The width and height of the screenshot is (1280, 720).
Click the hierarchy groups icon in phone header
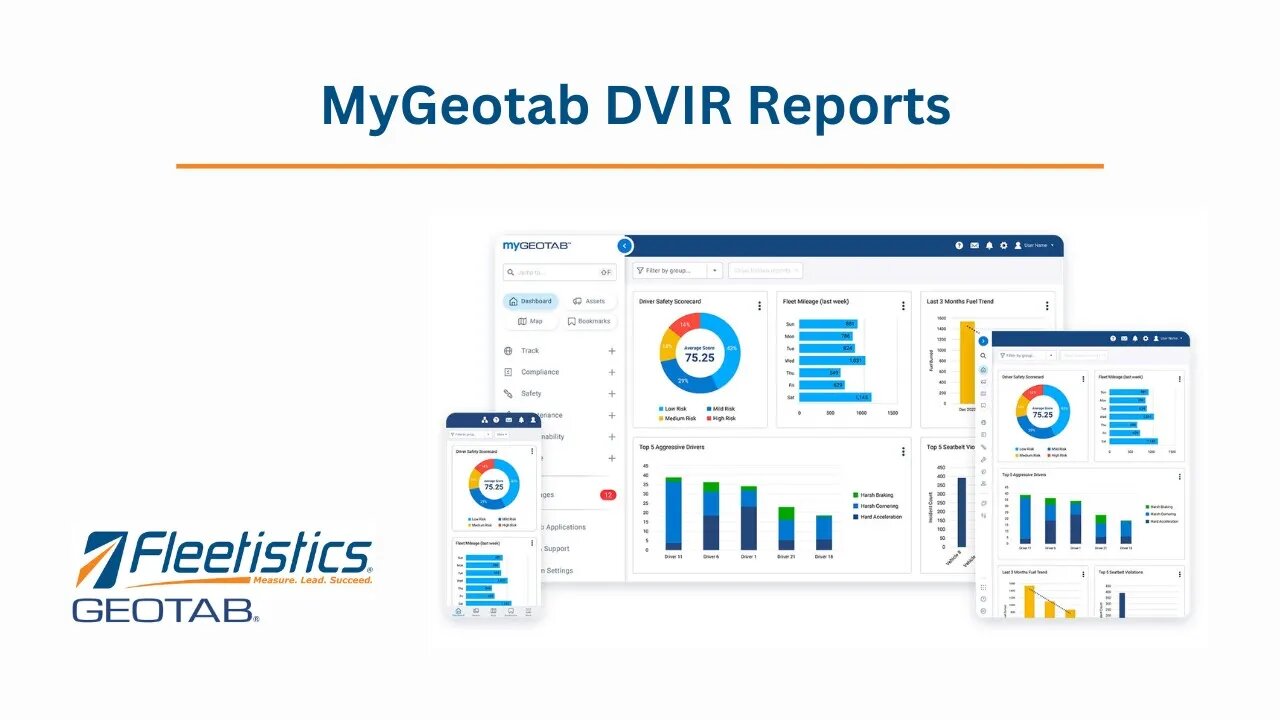click(x=483, y=420)
